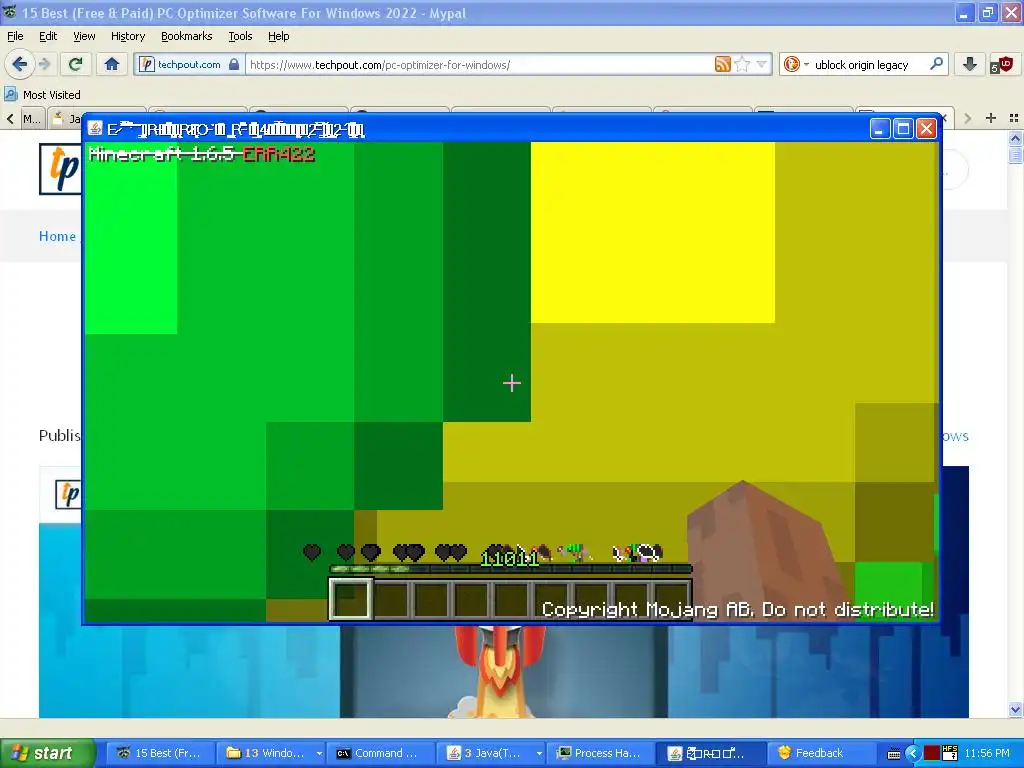The height and width of the screenshot is (768, 1024).
Task: Open the Most Visited bookmarks folder
Action: coord(42,95)
